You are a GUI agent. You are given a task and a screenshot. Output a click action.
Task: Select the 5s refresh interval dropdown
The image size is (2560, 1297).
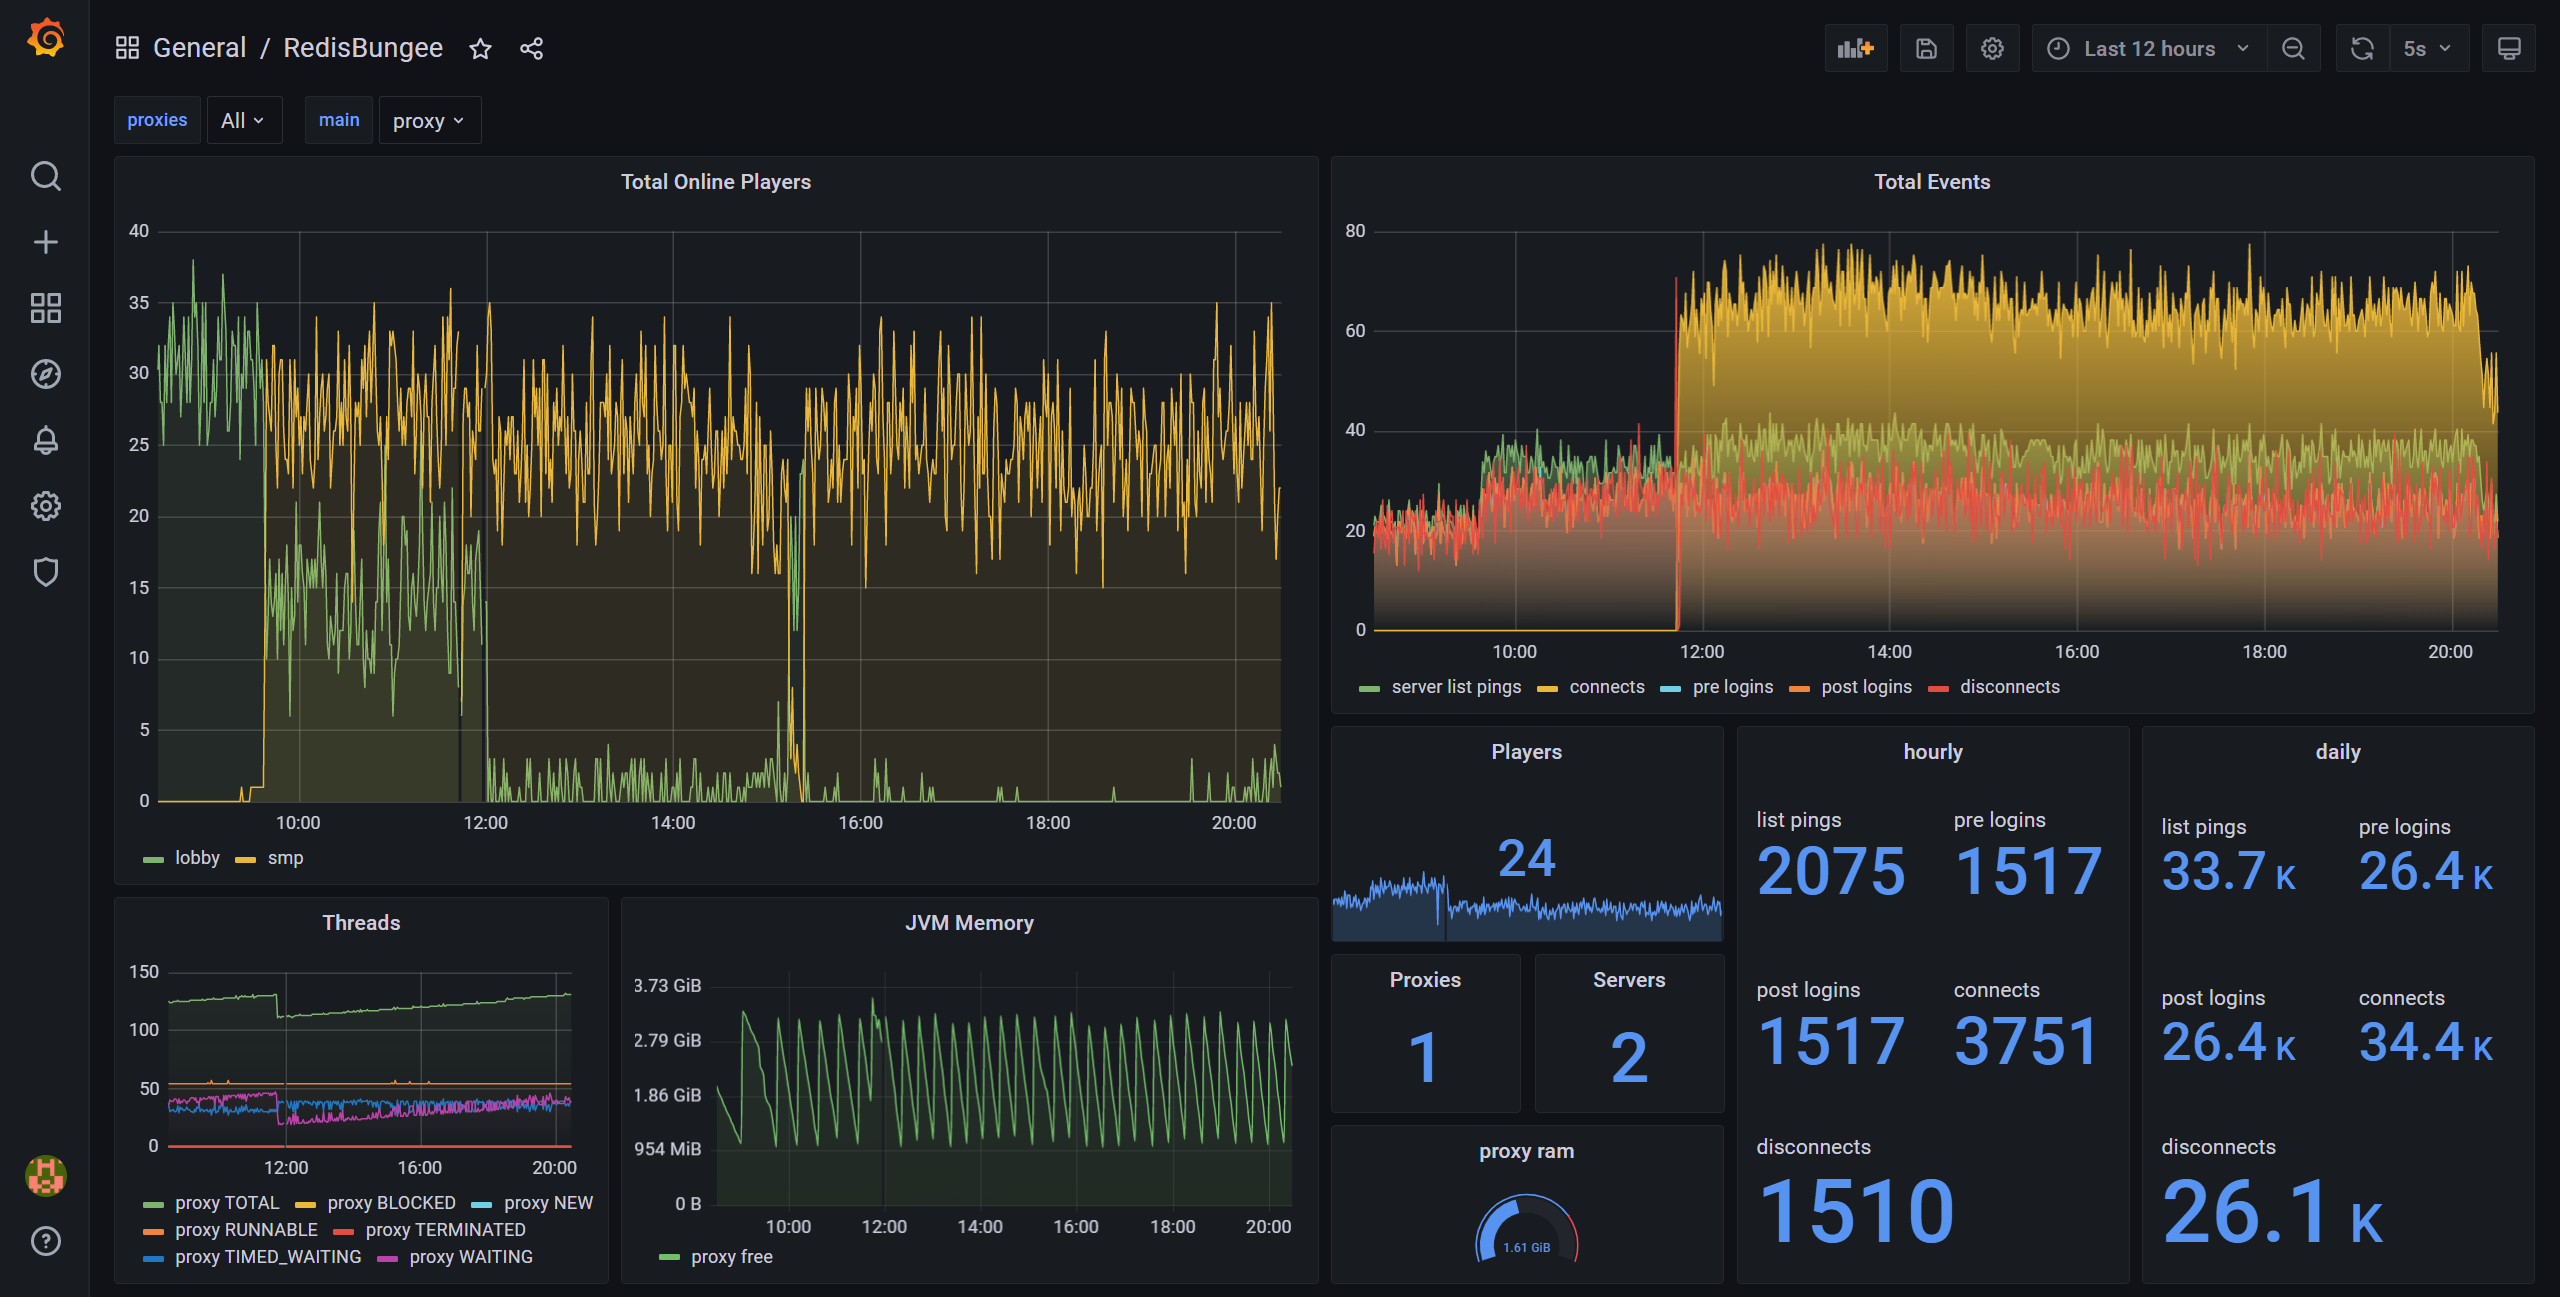pos(2428,48)
